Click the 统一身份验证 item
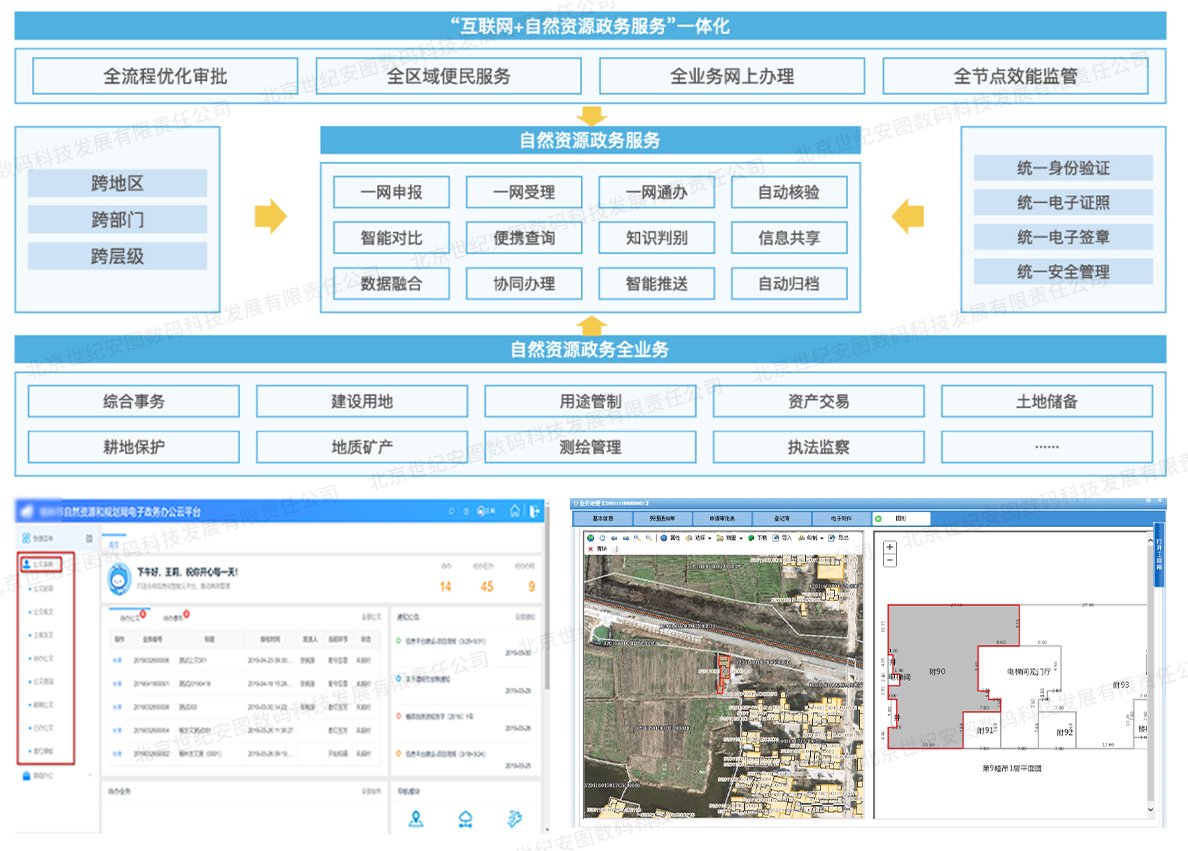Image resolution: width=1188 pixels, height=851 pixels. pos(1063,169)
